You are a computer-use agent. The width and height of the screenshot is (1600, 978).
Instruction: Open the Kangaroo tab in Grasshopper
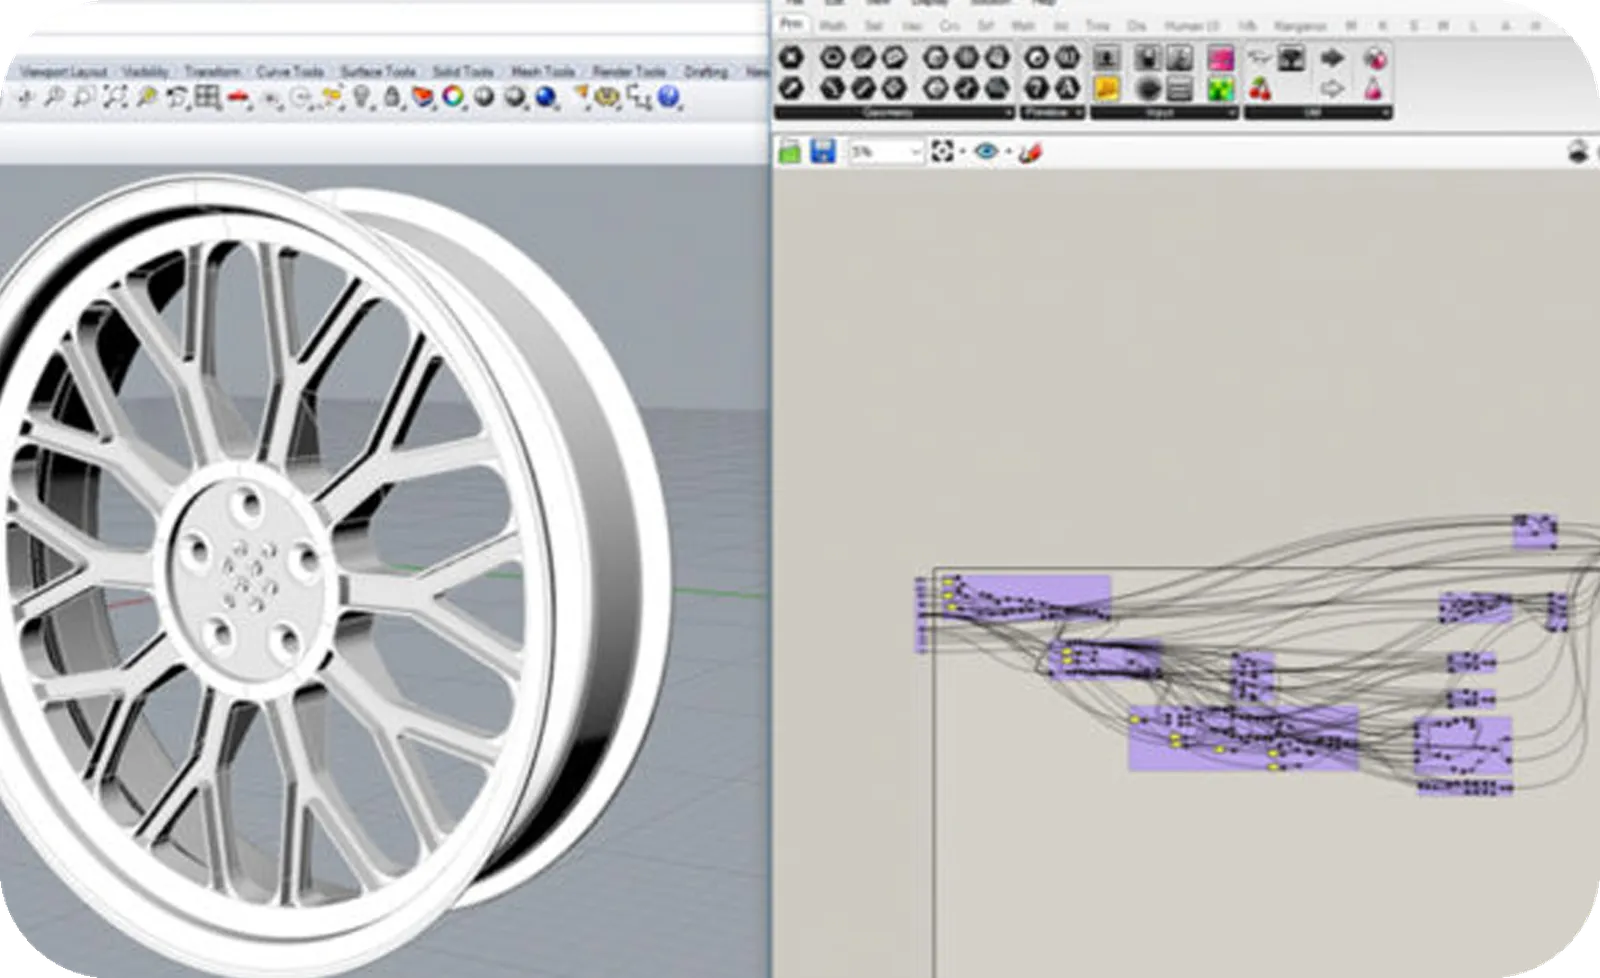coord(1300,26)
